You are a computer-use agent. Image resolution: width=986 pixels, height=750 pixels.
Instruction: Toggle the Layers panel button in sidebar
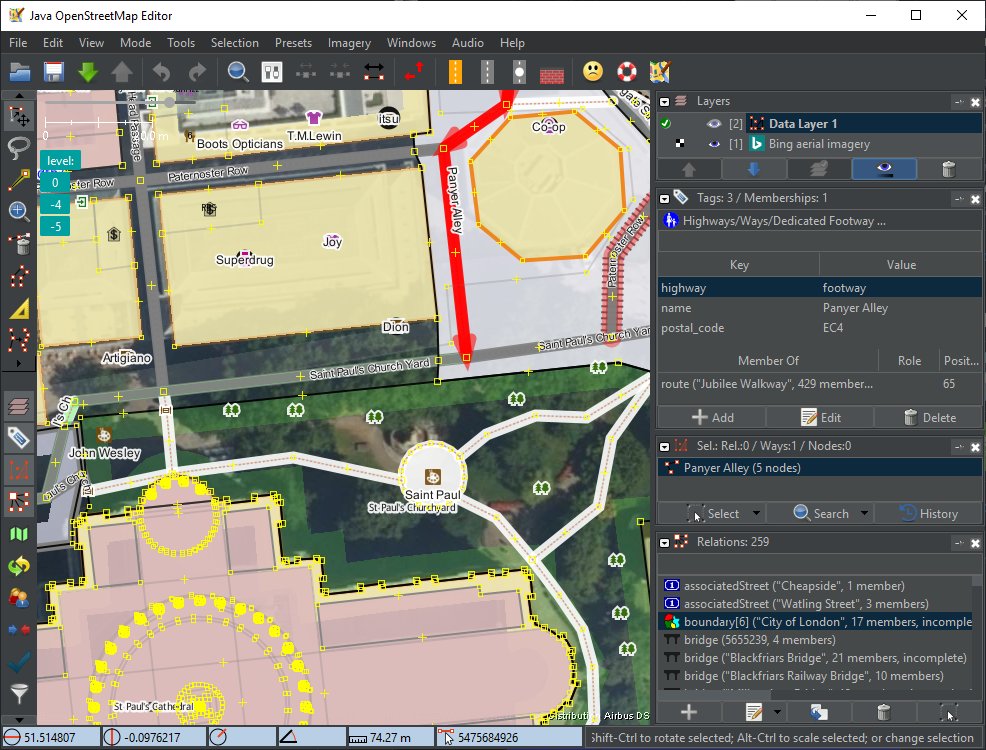(19, 406)
